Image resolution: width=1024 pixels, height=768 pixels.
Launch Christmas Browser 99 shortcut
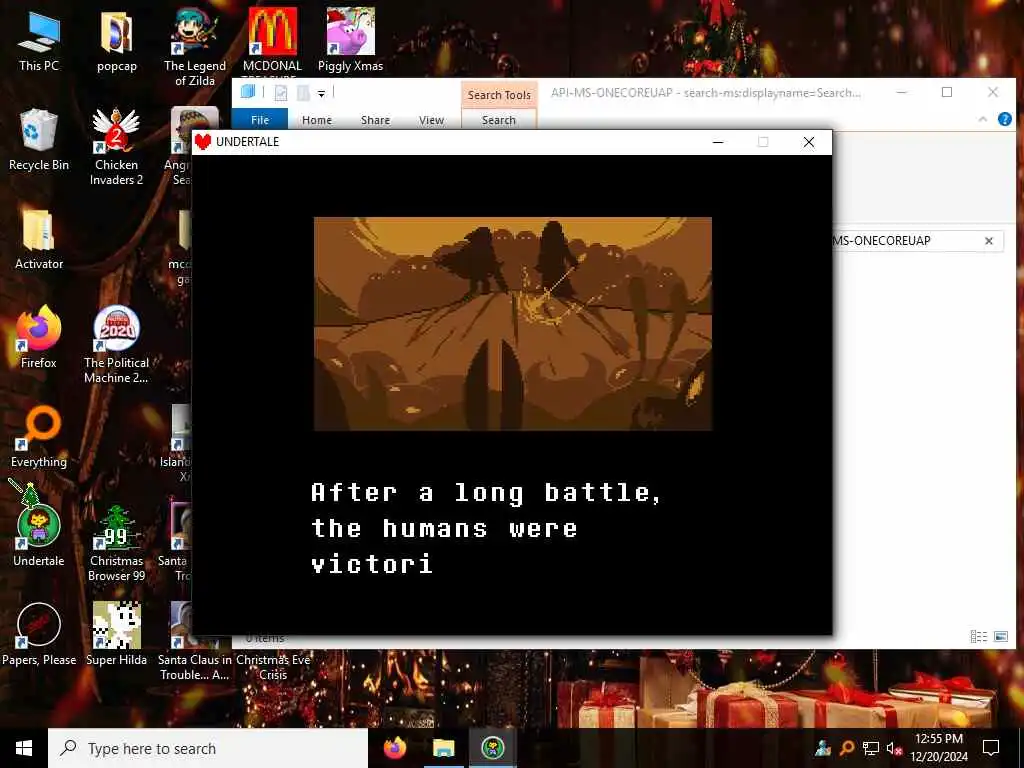pos(116,543)
